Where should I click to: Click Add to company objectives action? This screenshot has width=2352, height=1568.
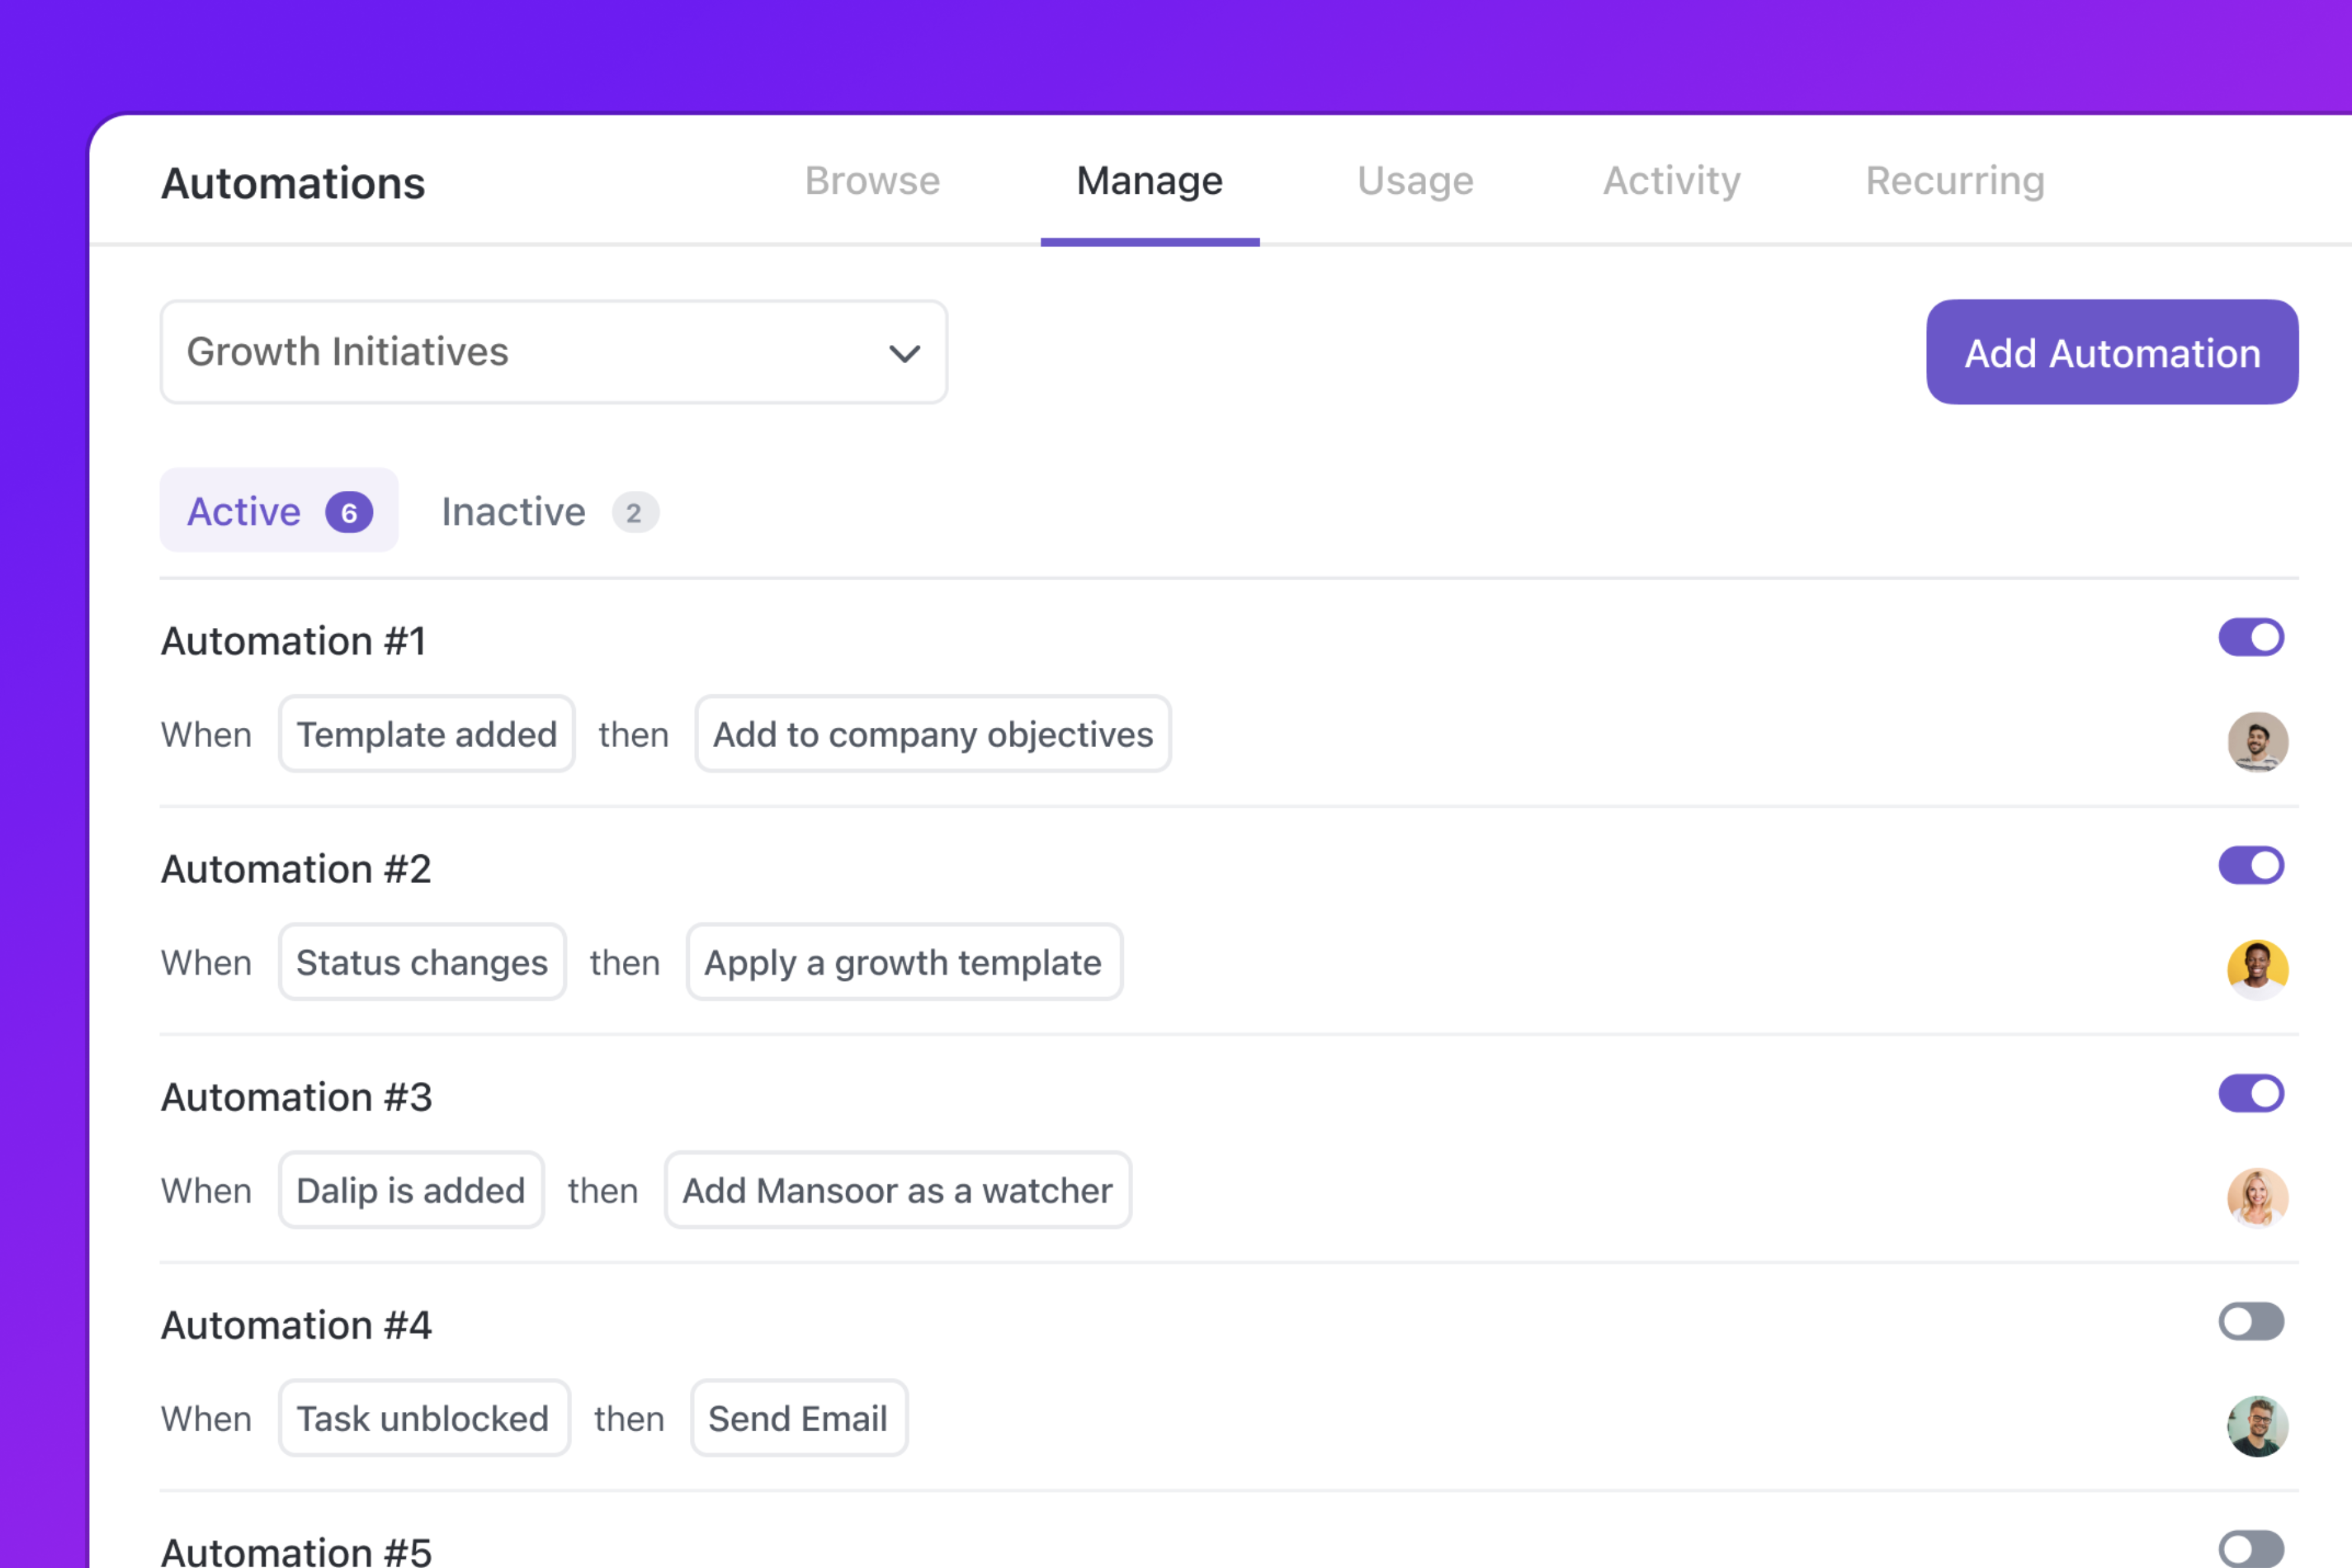933,734
